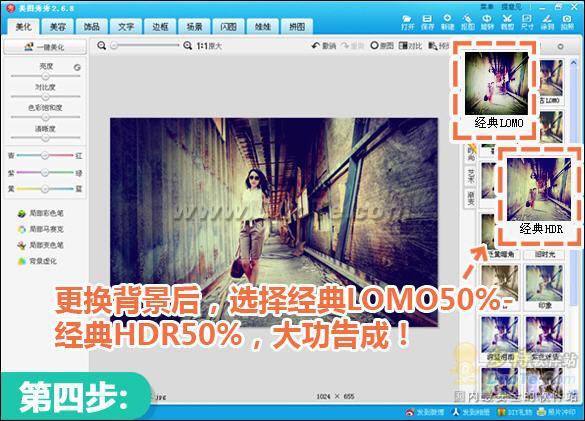Open the 拼图 collage tab
585x421 pixels.
(297, 26)
